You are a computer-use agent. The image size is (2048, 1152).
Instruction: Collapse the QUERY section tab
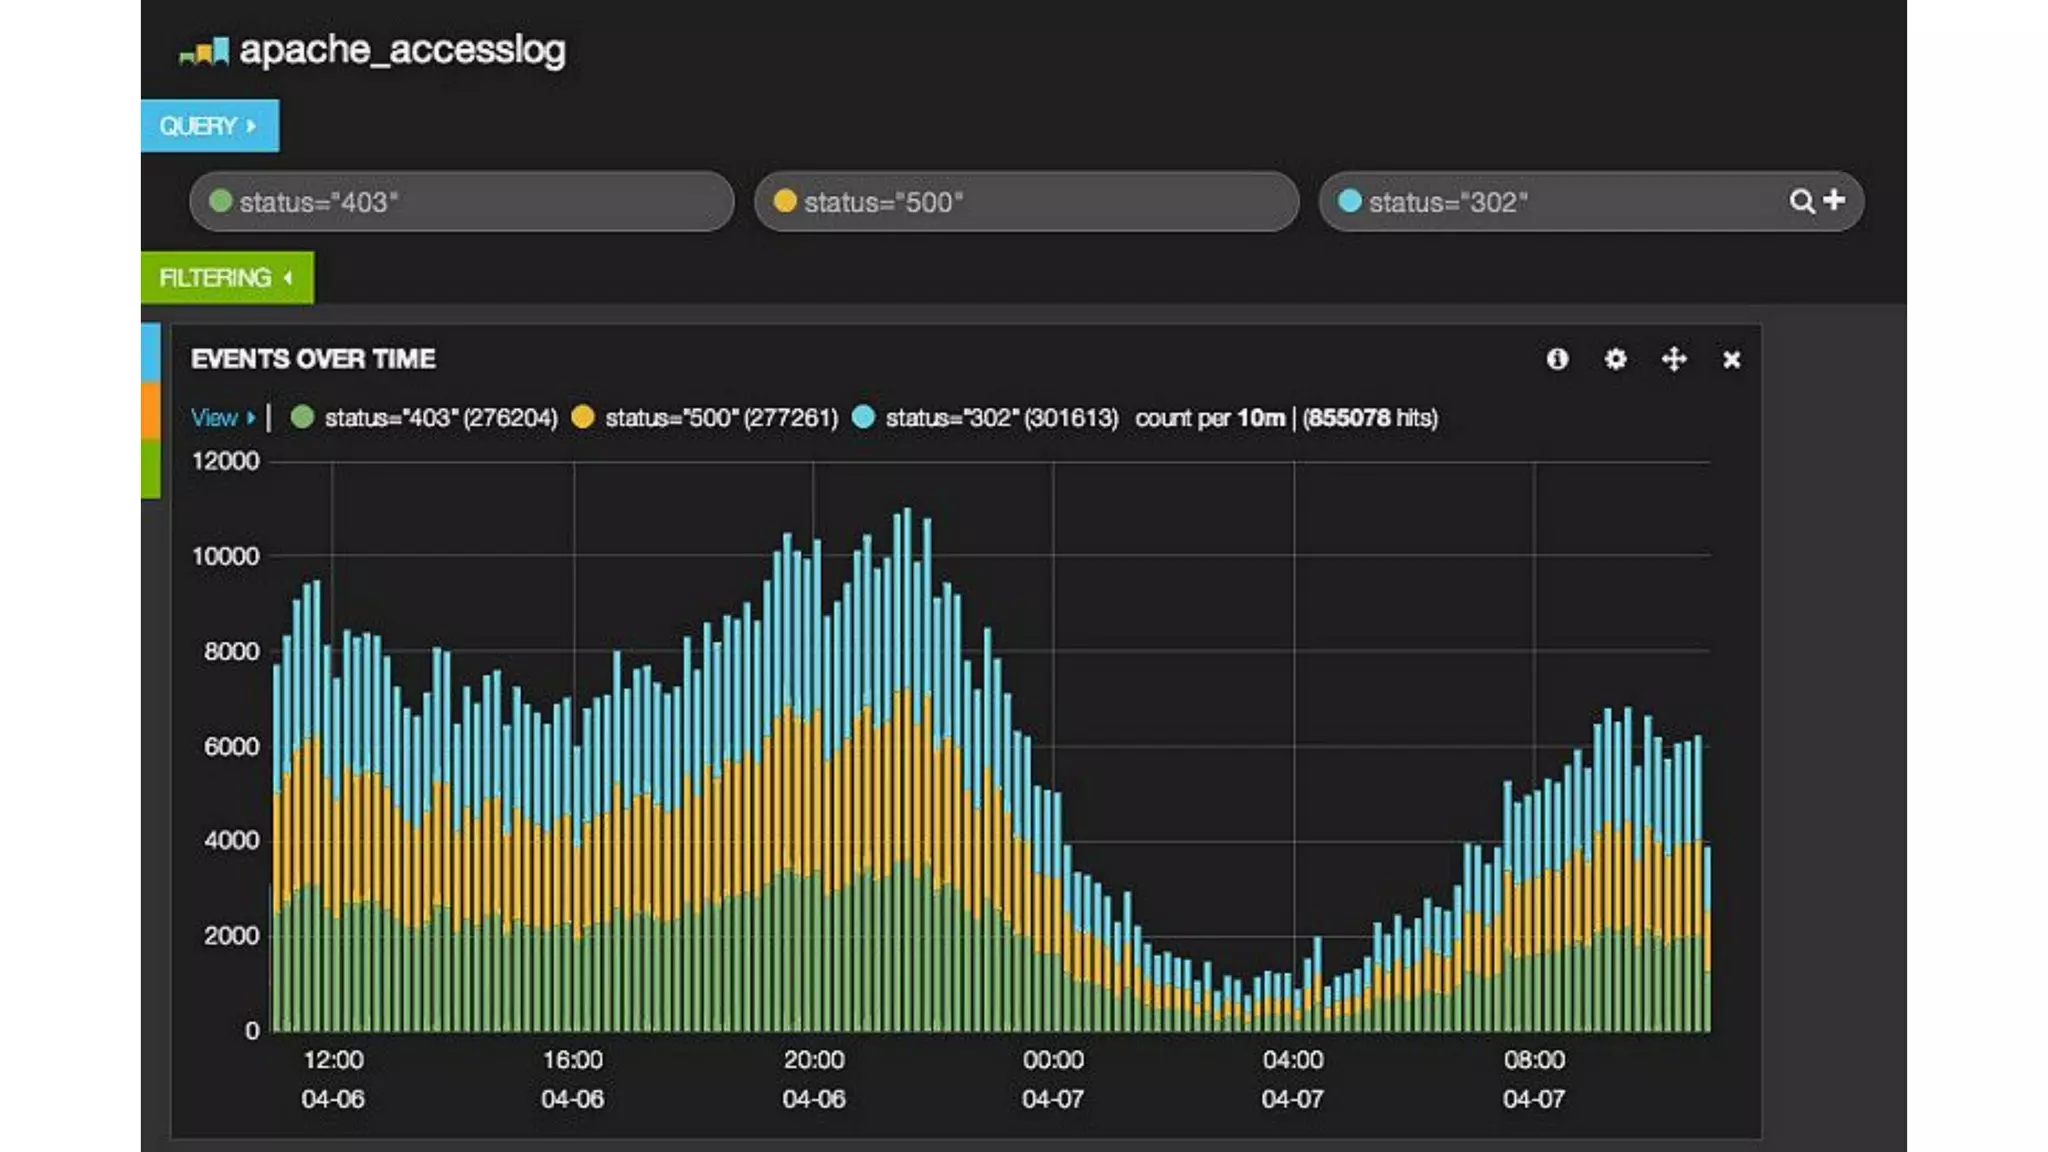[x=209, y=126]
